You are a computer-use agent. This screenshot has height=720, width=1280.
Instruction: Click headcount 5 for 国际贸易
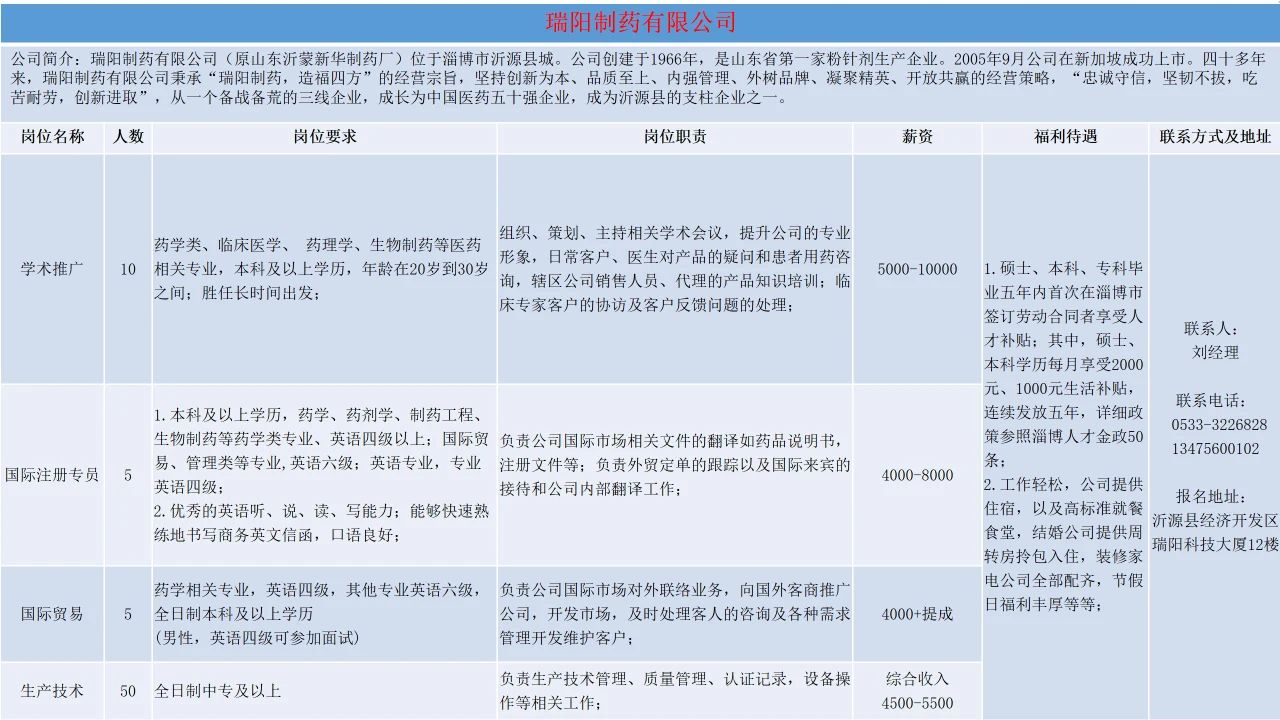(128, 614)
